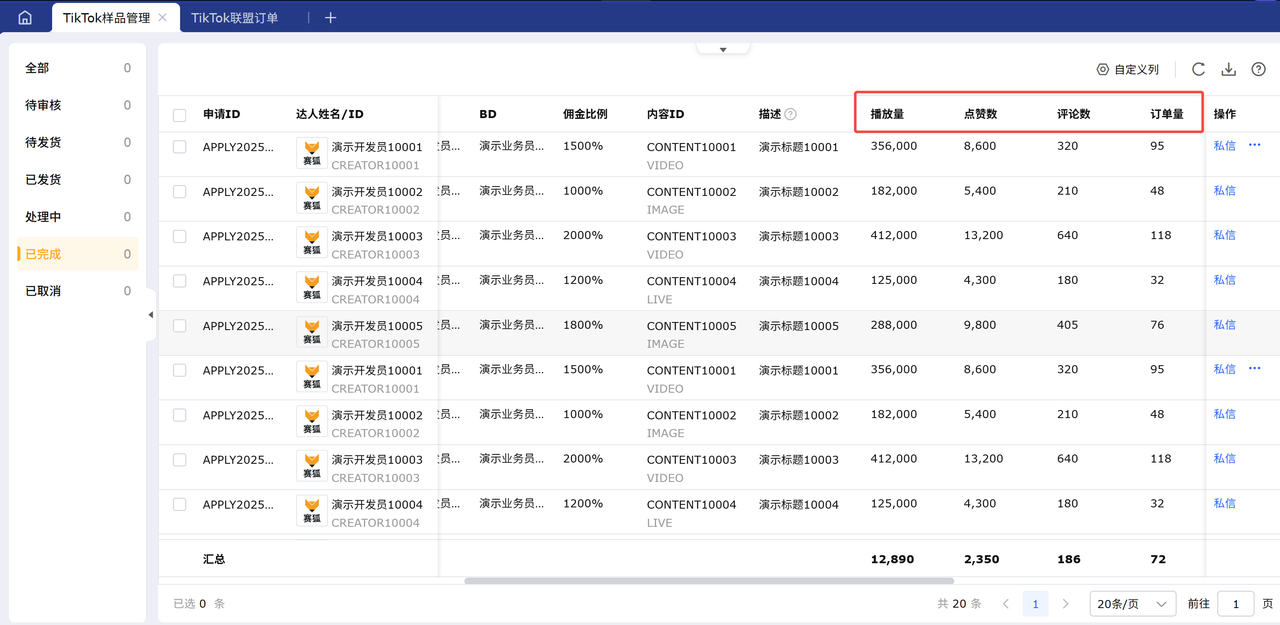
Task: Focus the 前往 page number input
Action: pos(1236,604)
